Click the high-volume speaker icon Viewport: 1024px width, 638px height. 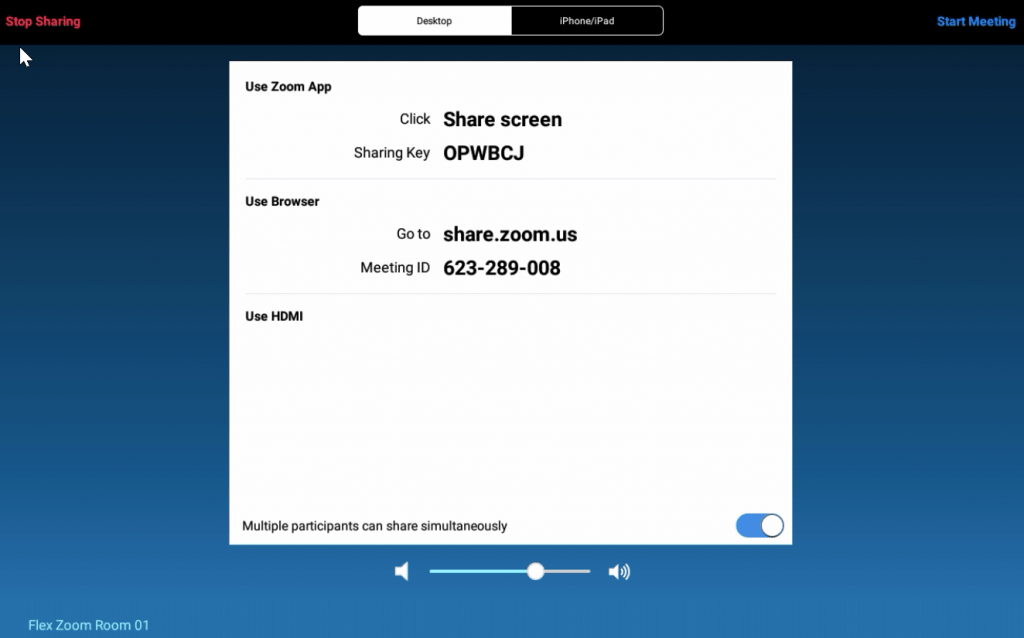(x=620, y=572)
